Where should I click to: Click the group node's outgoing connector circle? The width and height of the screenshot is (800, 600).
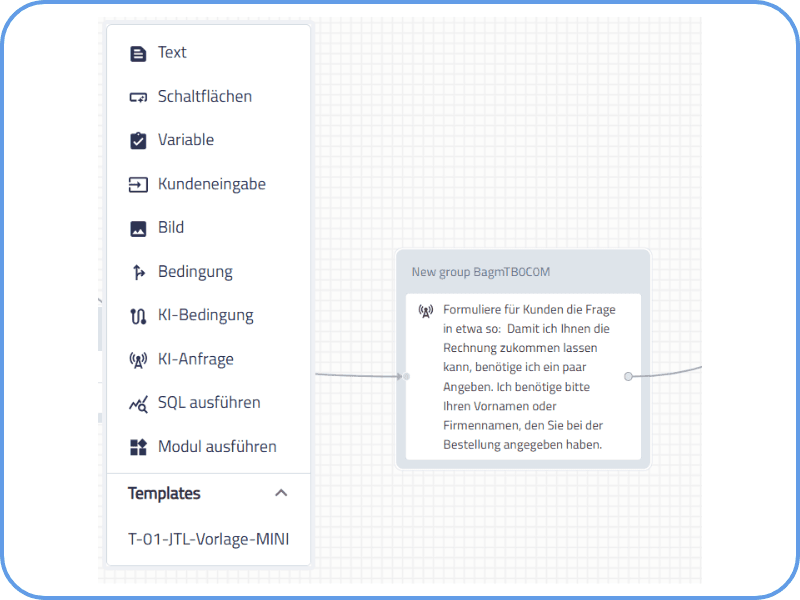[x=628, y=377]
